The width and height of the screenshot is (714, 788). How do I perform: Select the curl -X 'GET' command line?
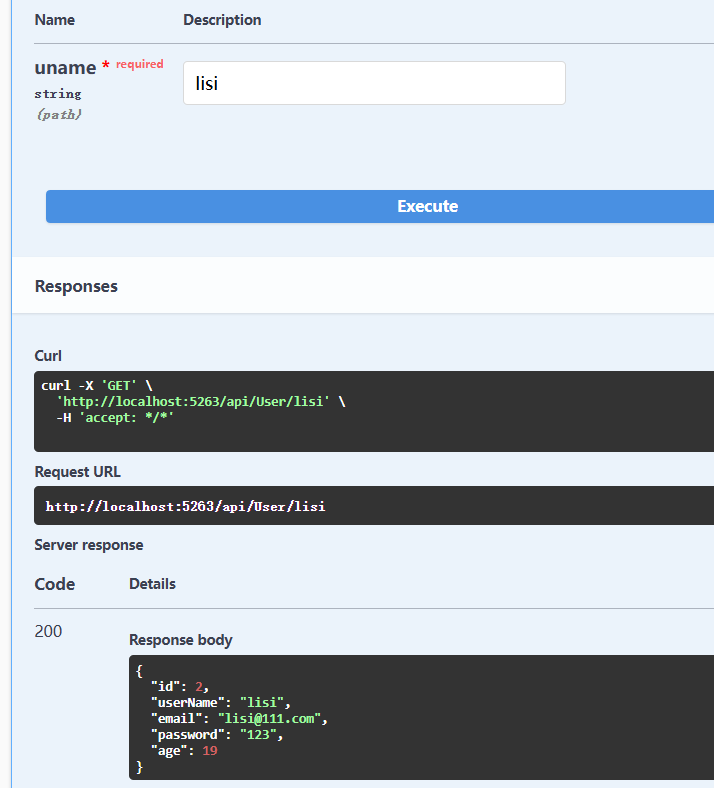tap(96, 385)
